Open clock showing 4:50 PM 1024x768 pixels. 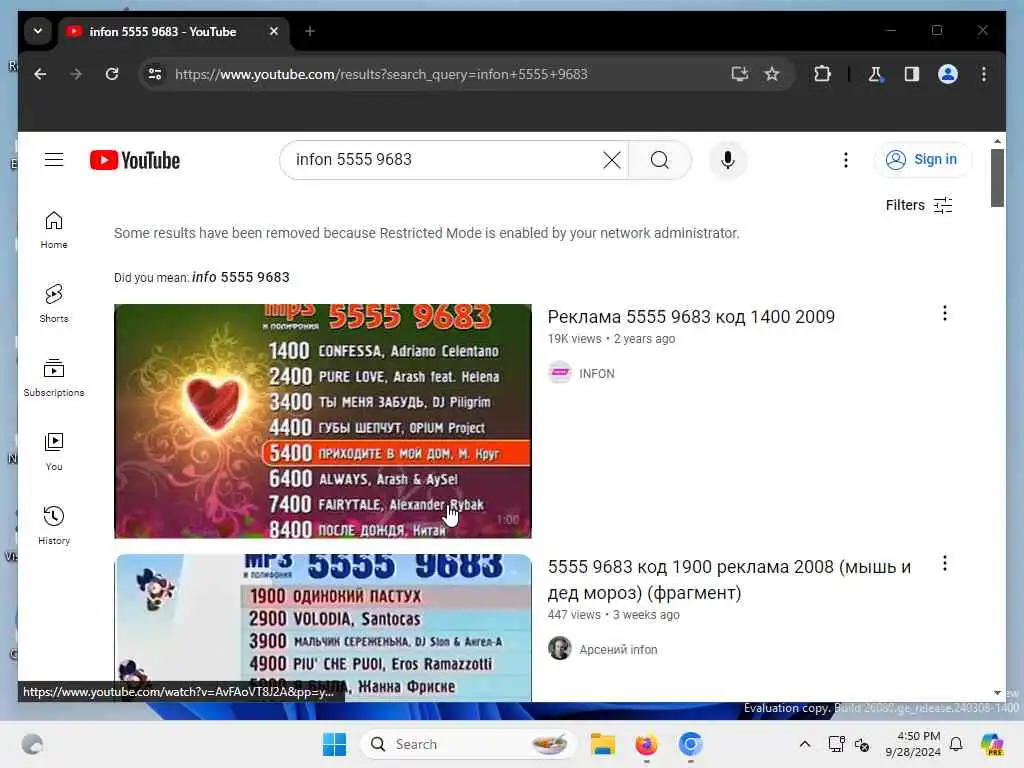912,744
